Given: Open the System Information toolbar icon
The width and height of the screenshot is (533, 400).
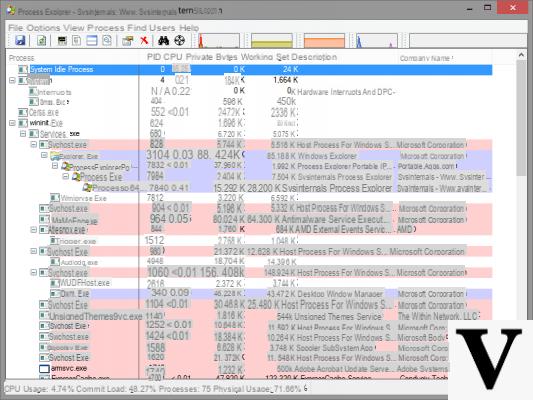Looking at the screenshot, I should click(62, 41).
